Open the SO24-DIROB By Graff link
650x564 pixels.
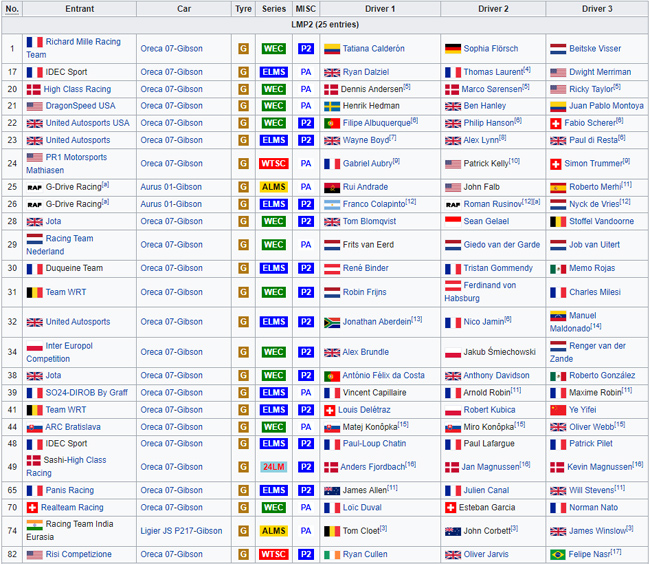(87, 393)
